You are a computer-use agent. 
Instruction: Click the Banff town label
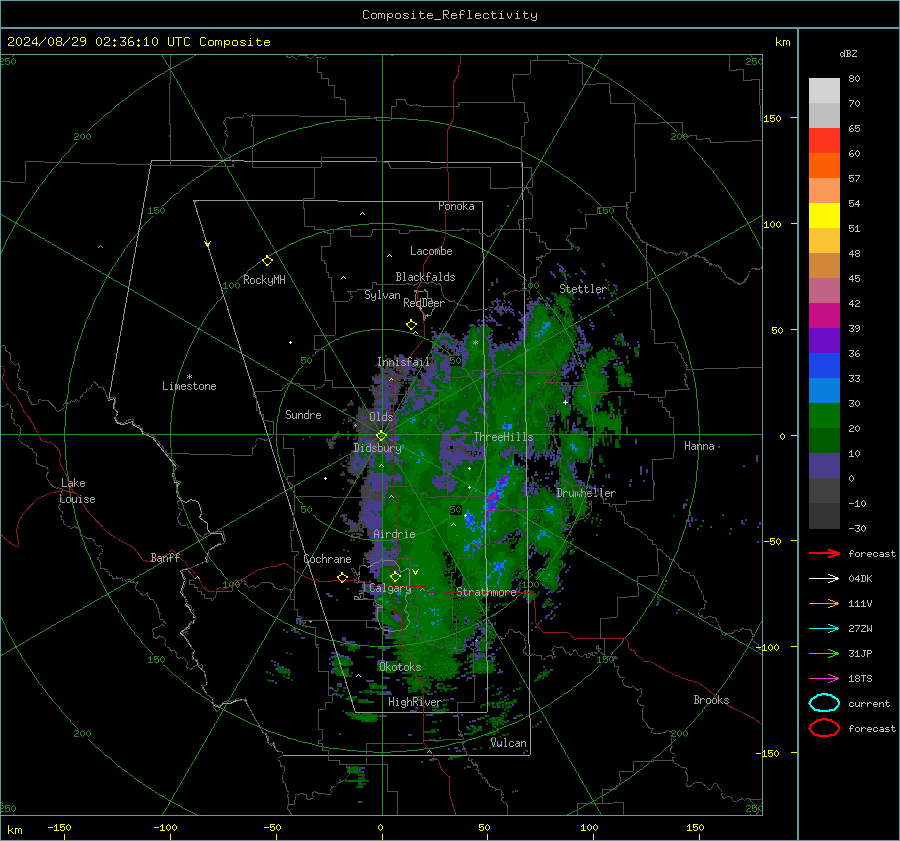[165, 558]
